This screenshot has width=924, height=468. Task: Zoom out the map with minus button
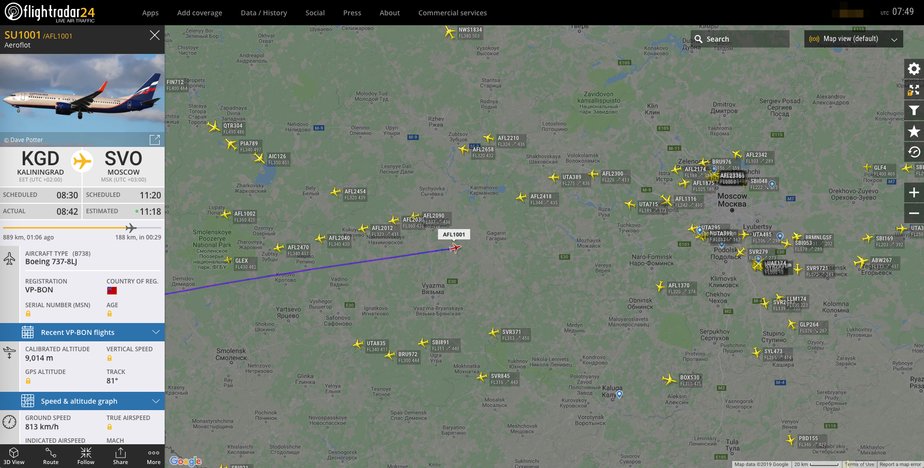tap(913, 213)
